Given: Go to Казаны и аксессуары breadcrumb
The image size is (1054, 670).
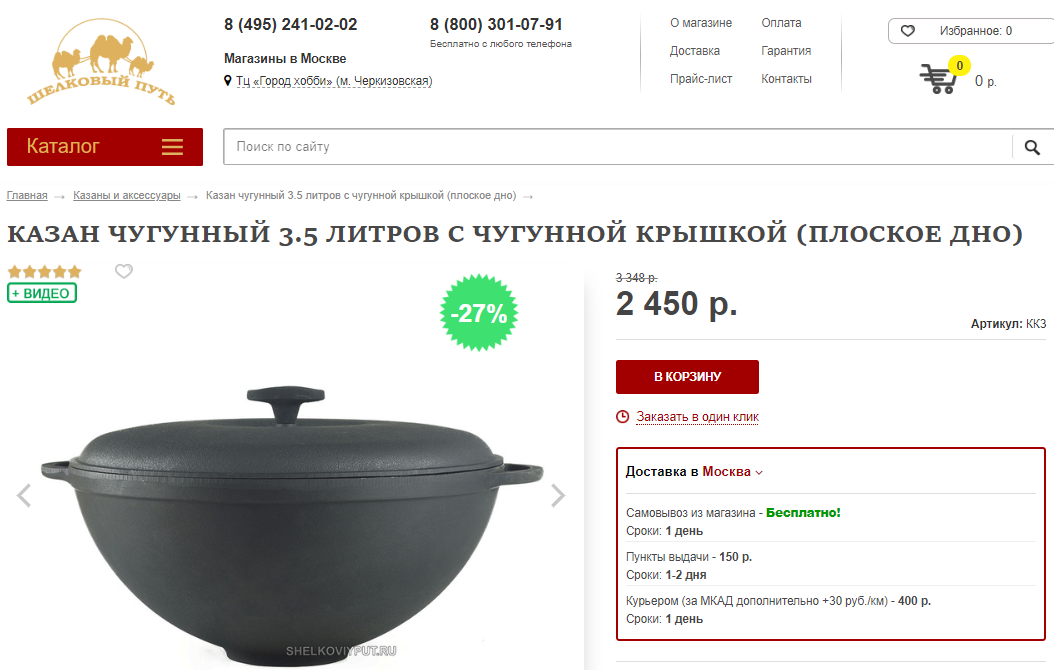Looking at the screenshot, I should coord(126,196).
